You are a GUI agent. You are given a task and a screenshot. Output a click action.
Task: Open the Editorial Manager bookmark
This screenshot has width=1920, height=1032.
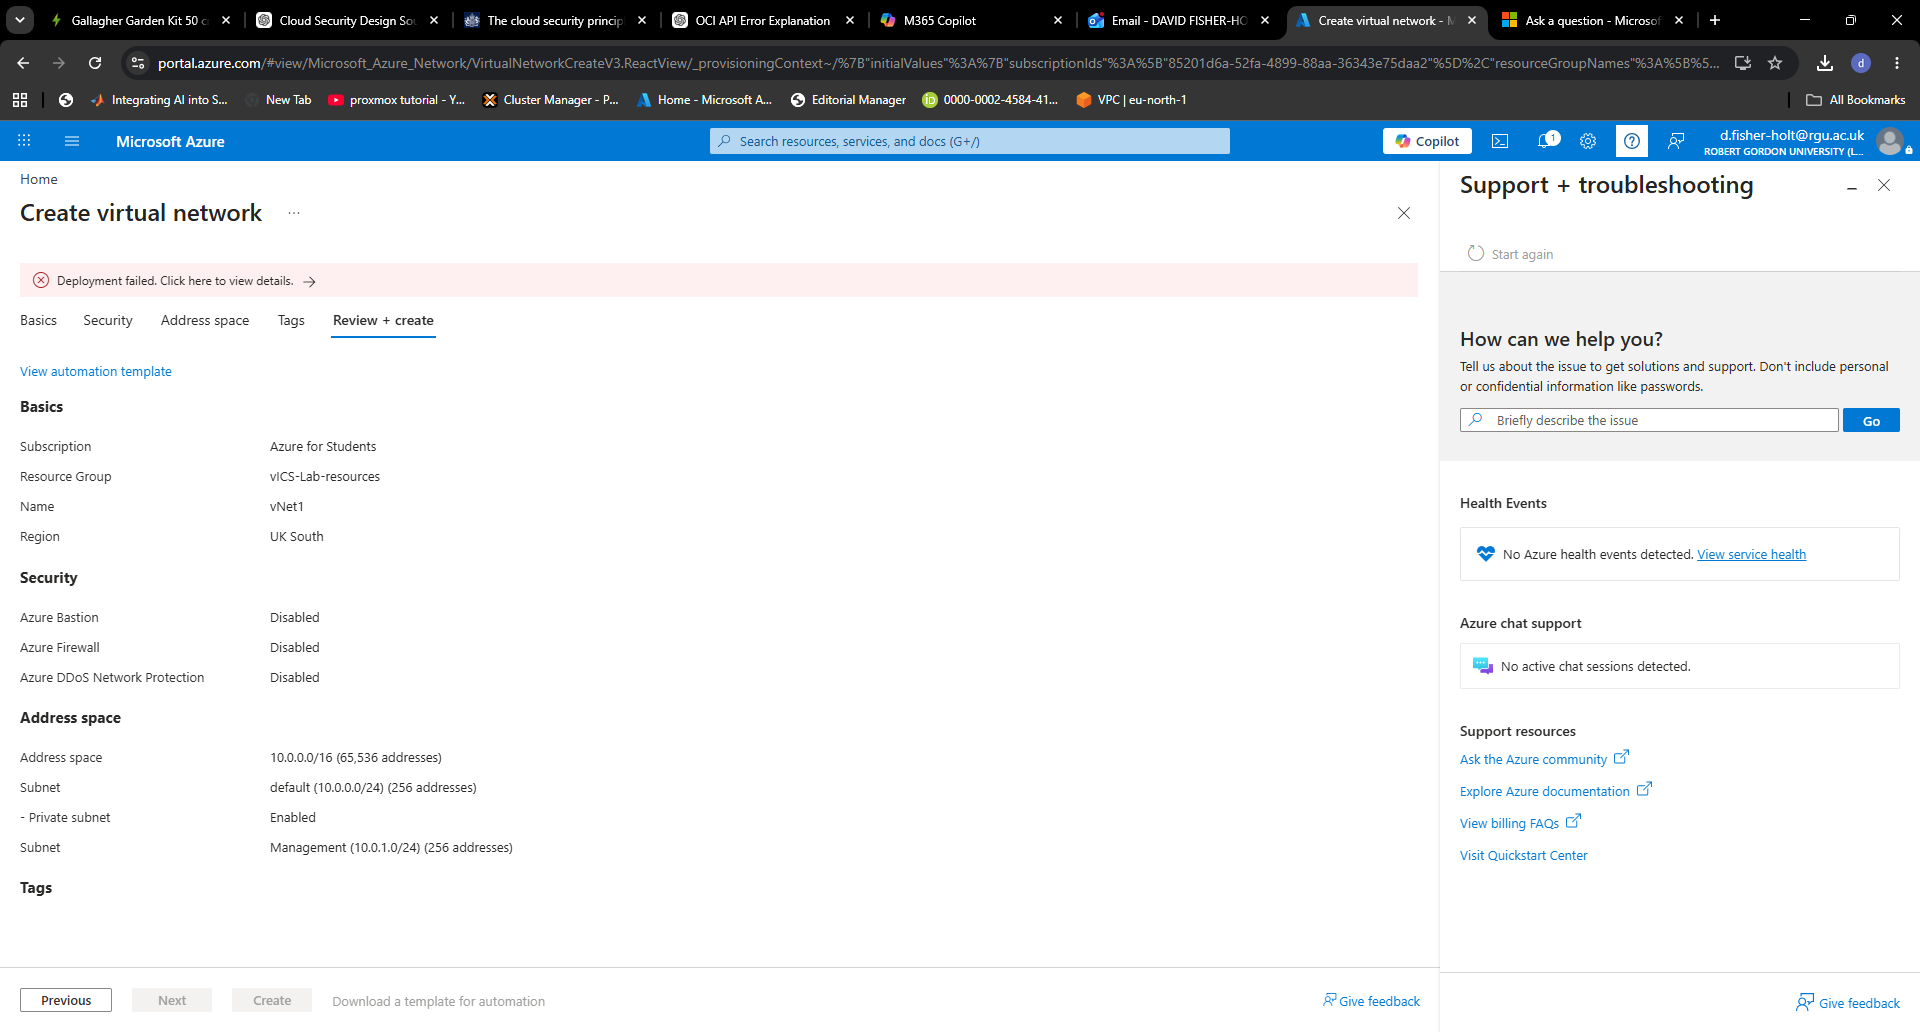point(848,100)
